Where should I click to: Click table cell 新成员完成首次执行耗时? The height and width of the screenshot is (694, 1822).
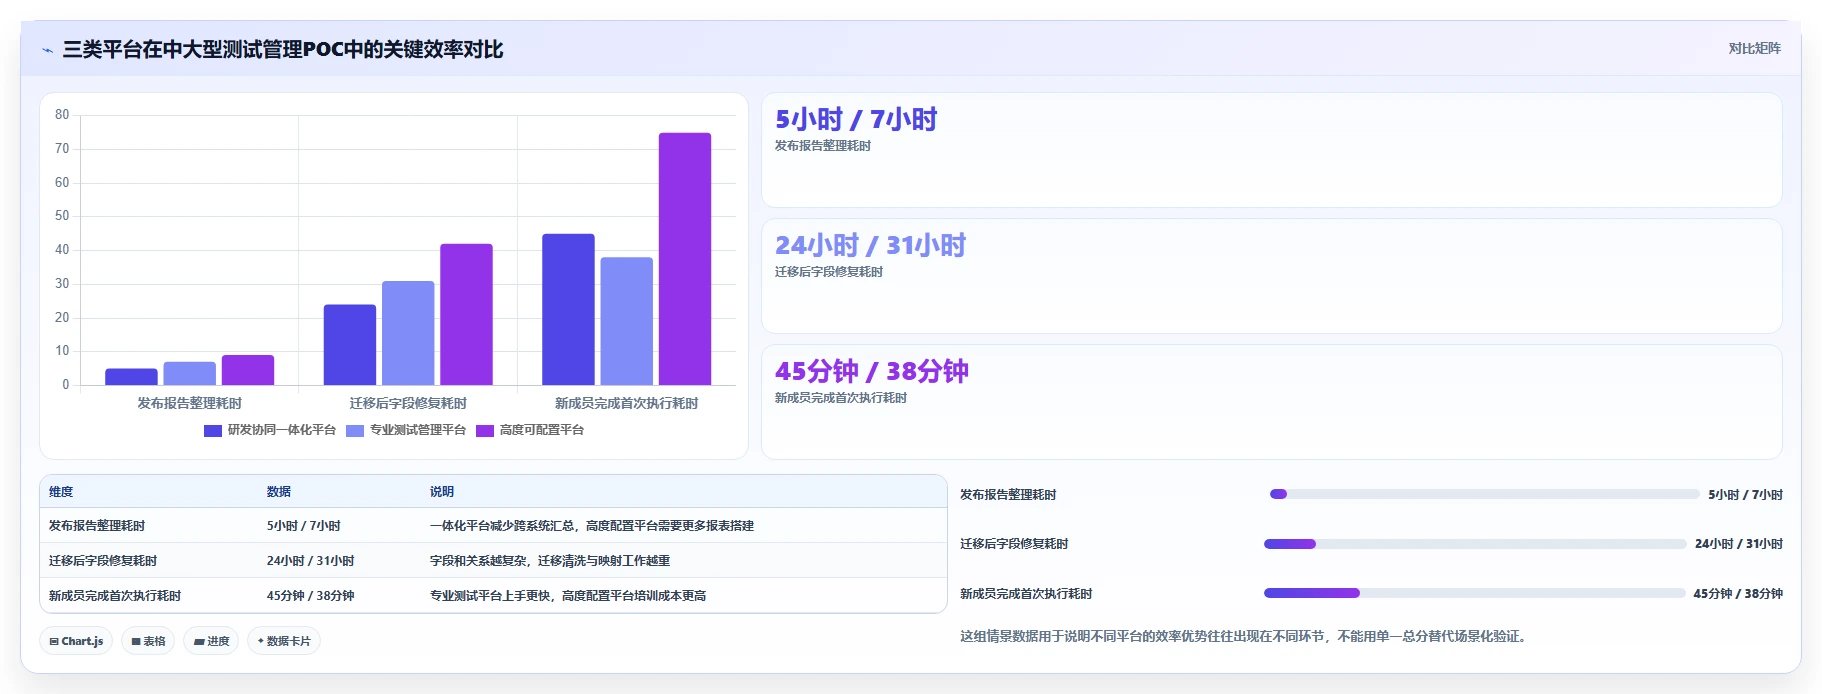pyautogui.click(x=115, y=596)
